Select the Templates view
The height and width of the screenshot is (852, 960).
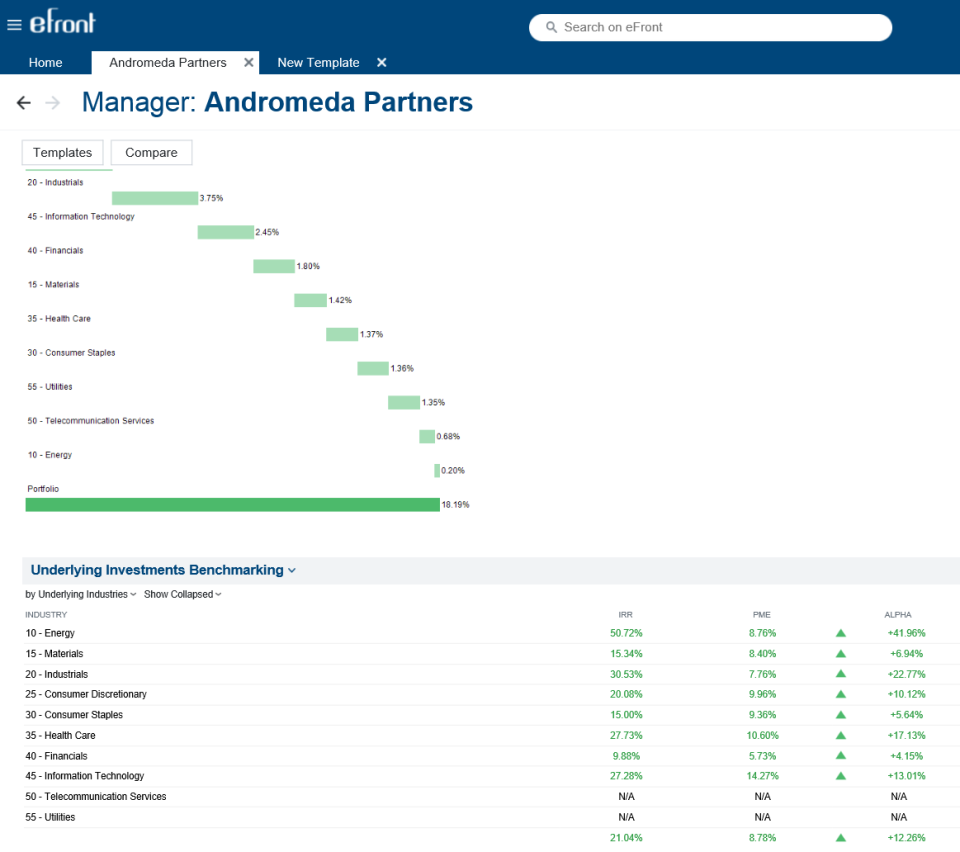pyautogui.click(x=62, y=152)
